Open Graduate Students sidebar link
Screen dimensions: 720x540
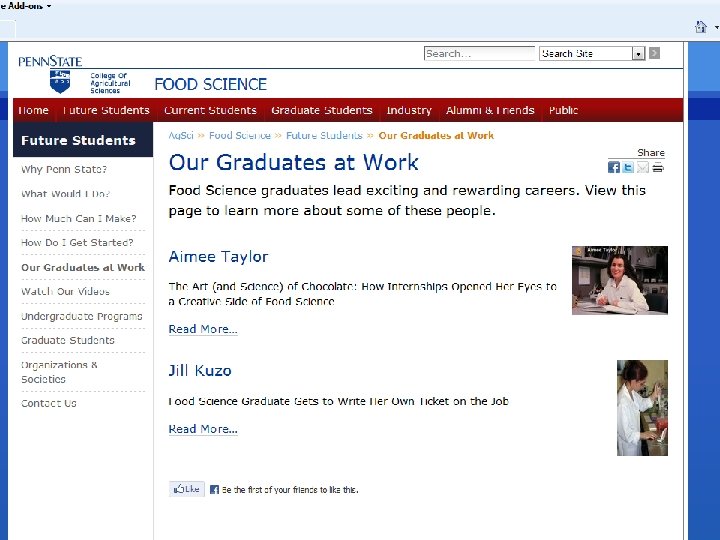tap(68, 340)
